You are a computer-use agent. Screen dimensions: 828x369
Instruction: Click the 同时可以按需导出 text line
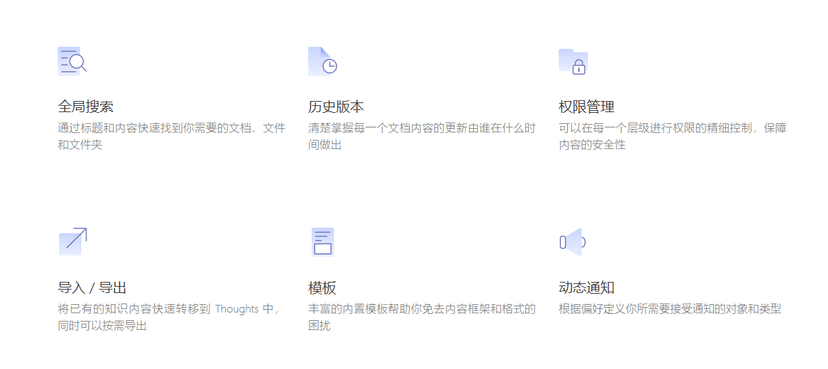pos(102,326)
